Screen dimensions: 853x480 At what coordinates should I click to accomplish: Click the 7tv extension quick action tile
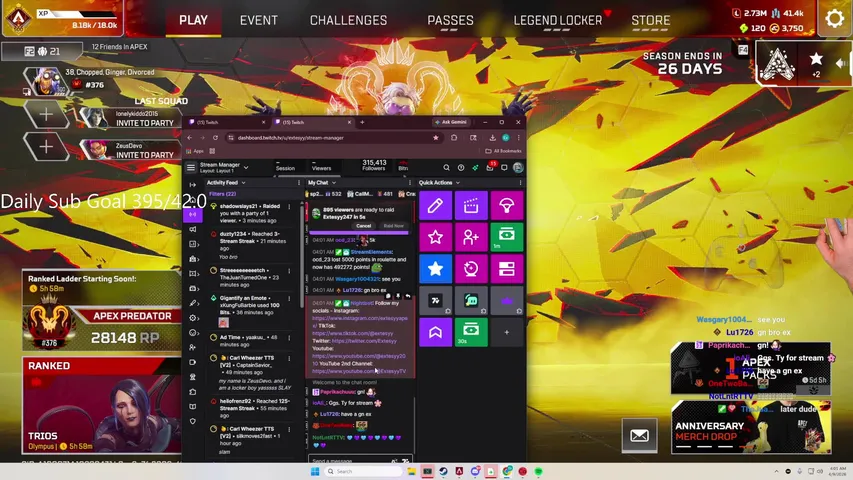coord(435,300)
